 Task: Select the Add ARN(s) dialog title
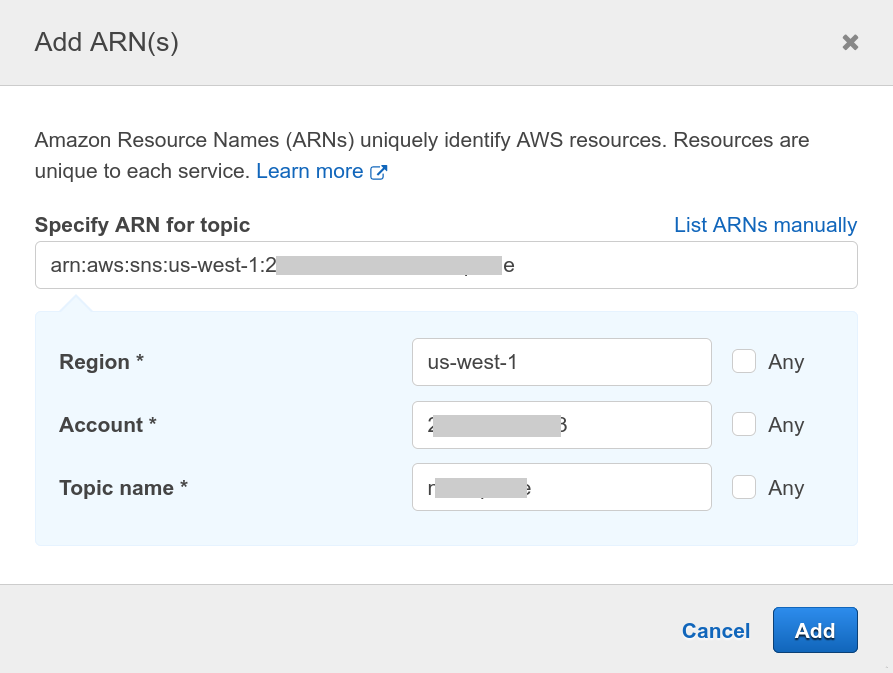pyautogui.click(x=106, y=42)
